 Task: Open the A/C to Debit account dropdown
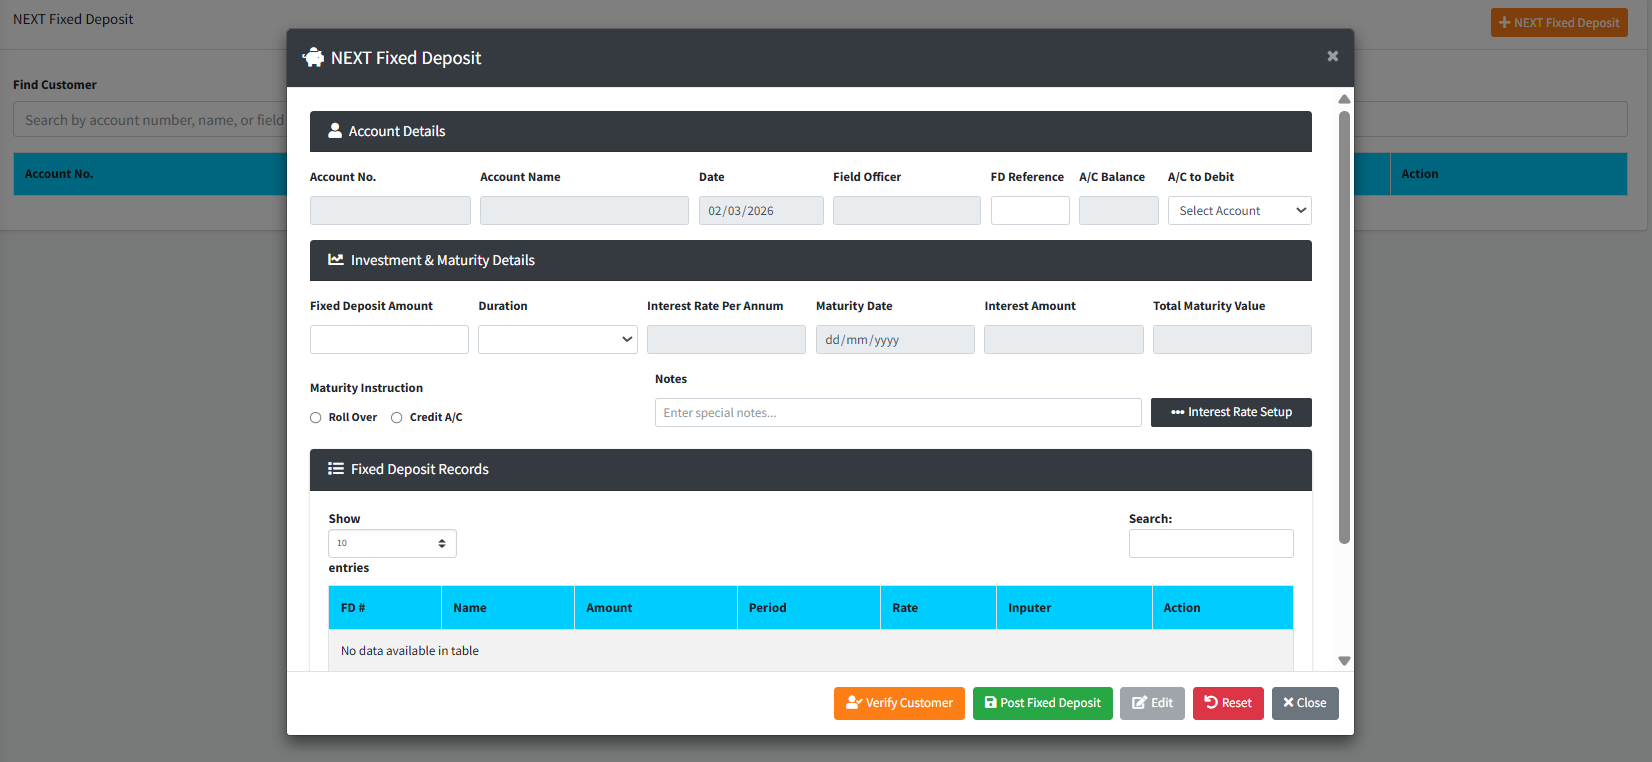(x=1239, y=211)
